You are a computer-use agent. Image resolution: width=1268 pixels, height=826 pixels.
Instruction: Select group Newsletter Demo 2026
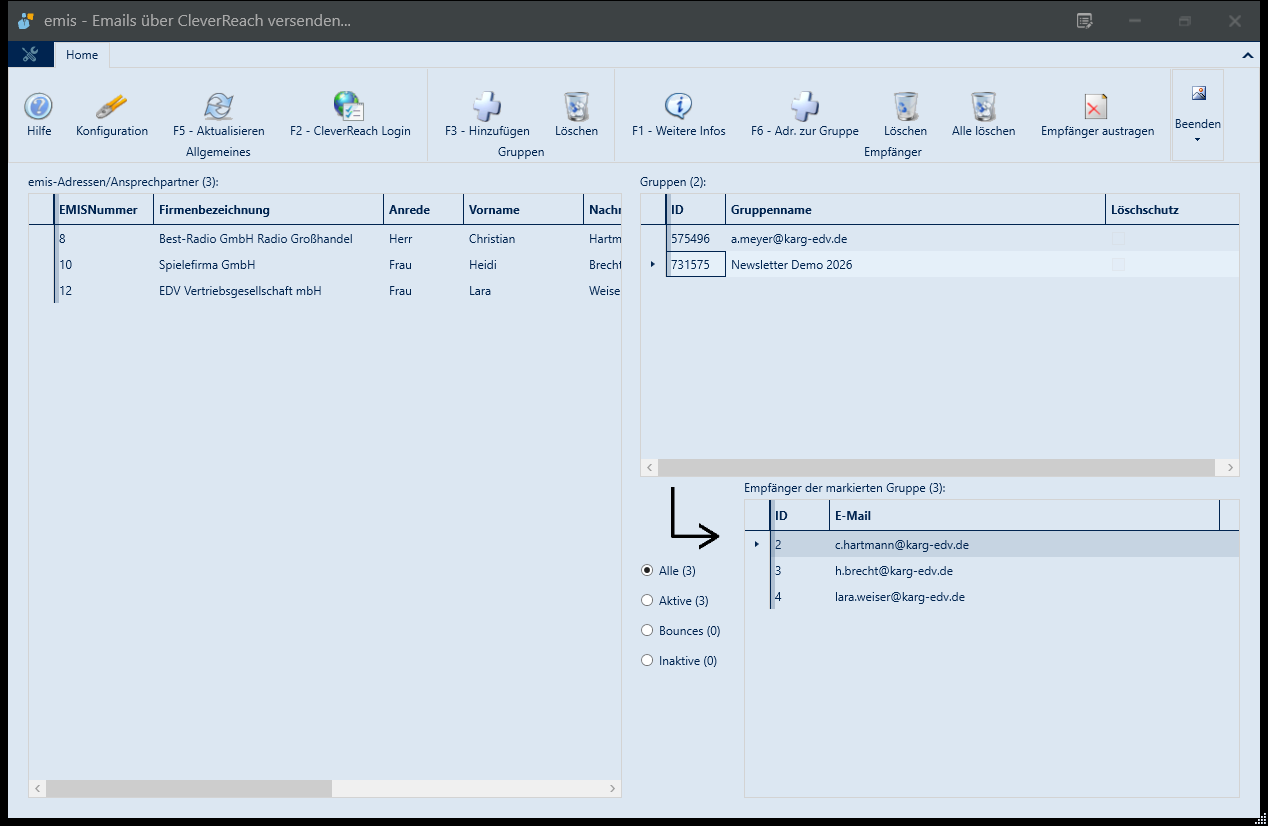pyautogui.click(x=940, y=265)
